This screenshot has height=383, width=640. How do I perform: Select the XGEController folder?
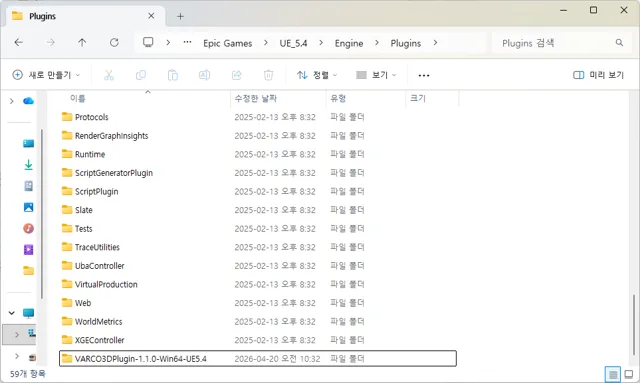(258, 340)
